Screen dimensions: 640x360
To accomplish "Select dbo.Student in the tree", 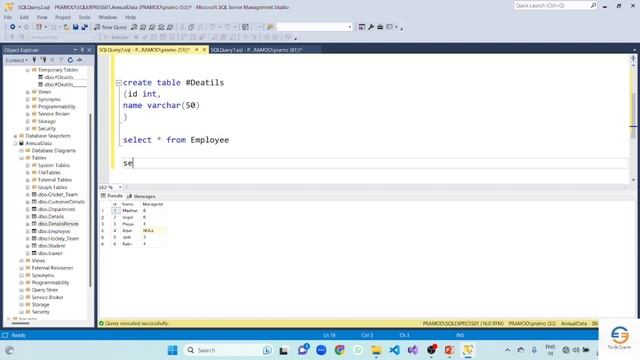I will pyautogui.click(x=51, y=246).
